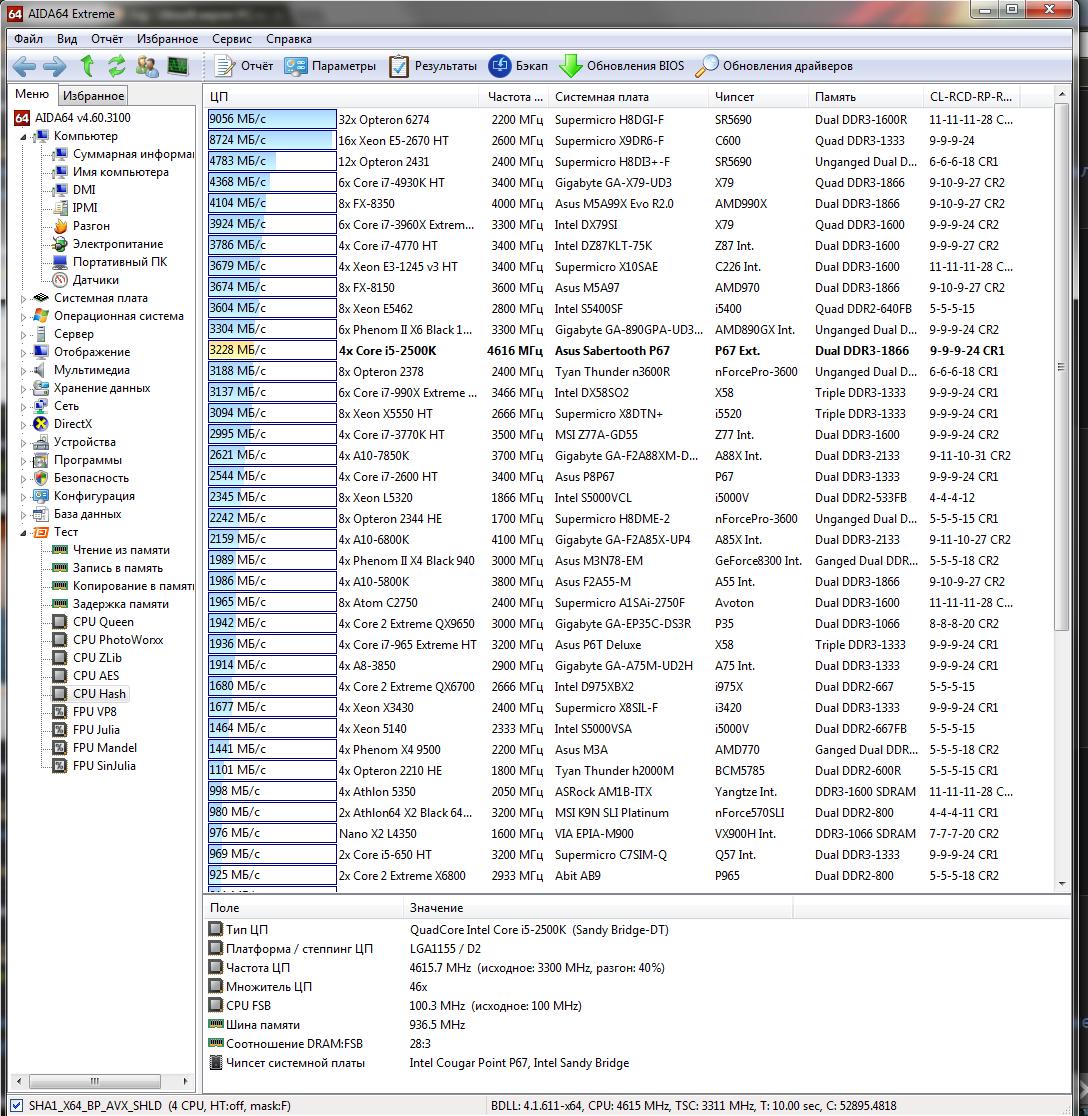This screenshot has width=1088, height=1116.
Task: Open Результаты from the toolbar
Action: [433, 66]
